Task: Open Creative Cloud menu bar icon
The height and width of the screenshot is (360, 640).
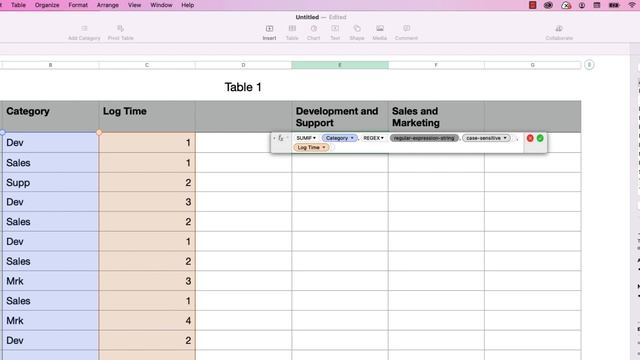Action: [549, 5]
